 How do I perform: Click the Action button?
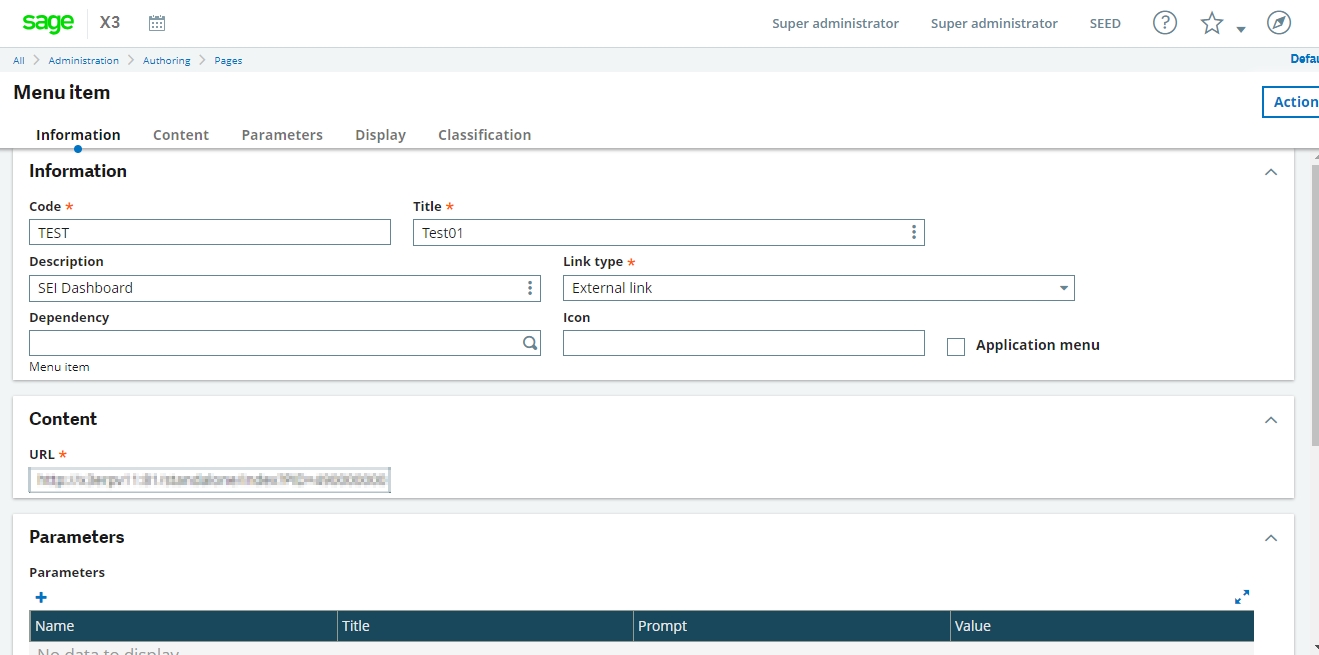[x=1295, y=102]
